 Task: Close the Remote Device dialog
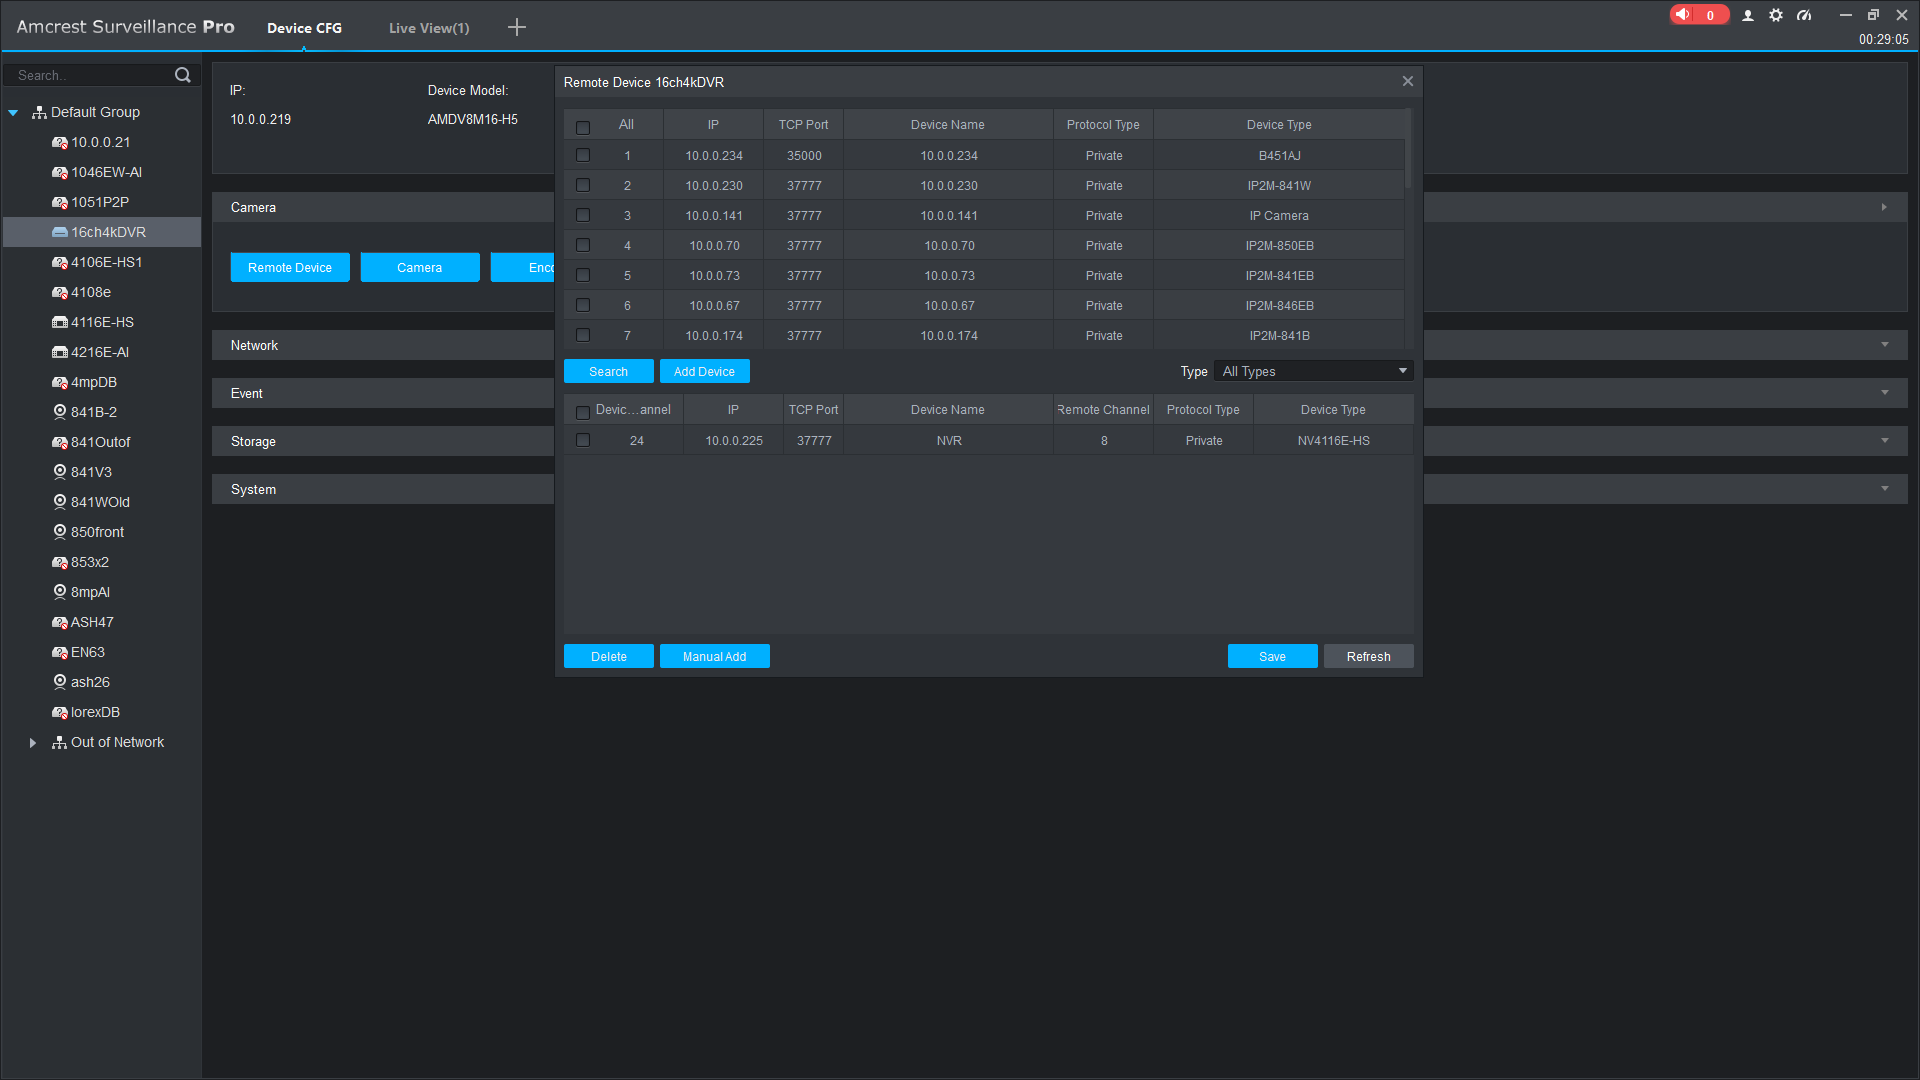coord(1408,81)
